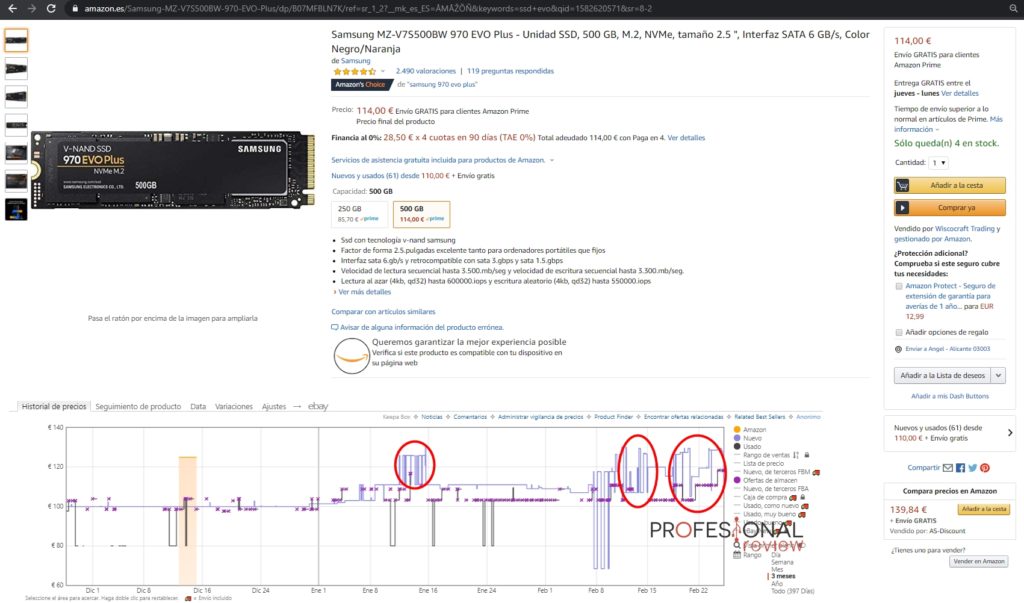Click truck icon beside Usado, muy bueno

pos(801,514)
